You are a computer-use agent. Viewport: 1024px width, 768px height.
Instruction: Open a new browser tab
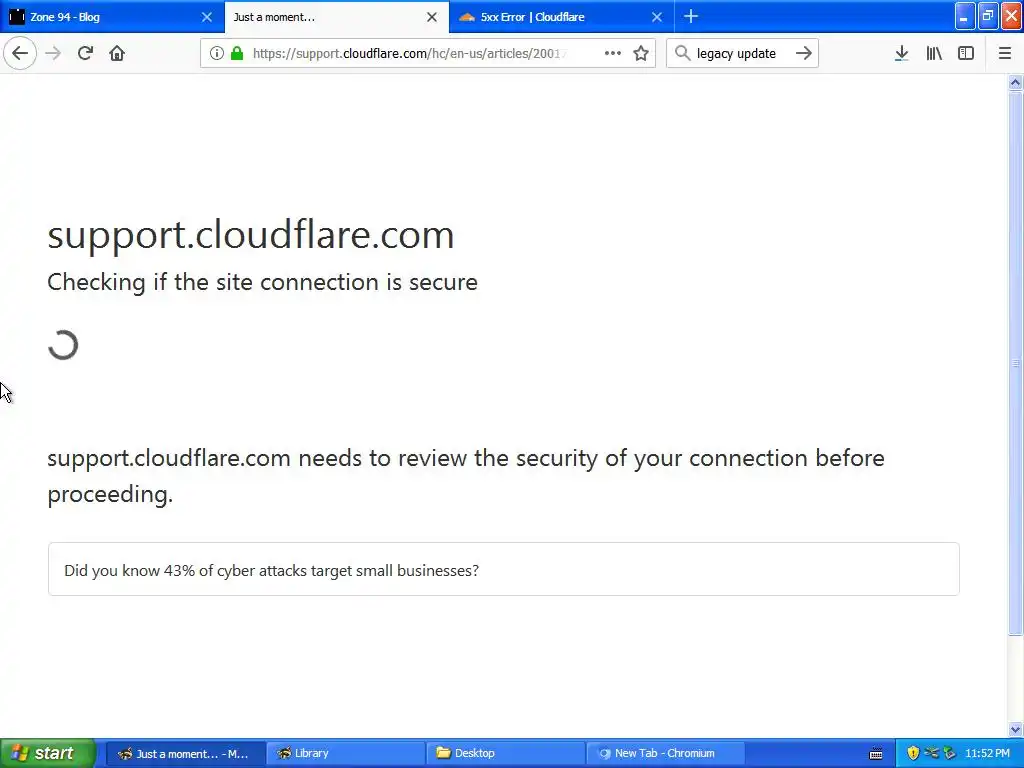pos(691,16)
